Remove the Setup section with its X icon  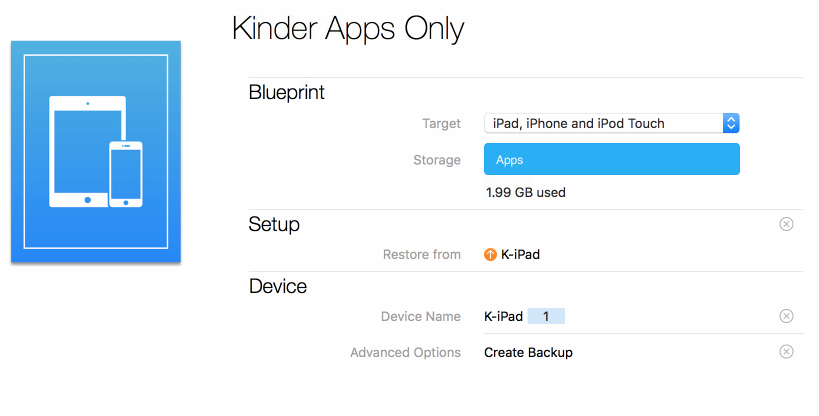(786, 224)
